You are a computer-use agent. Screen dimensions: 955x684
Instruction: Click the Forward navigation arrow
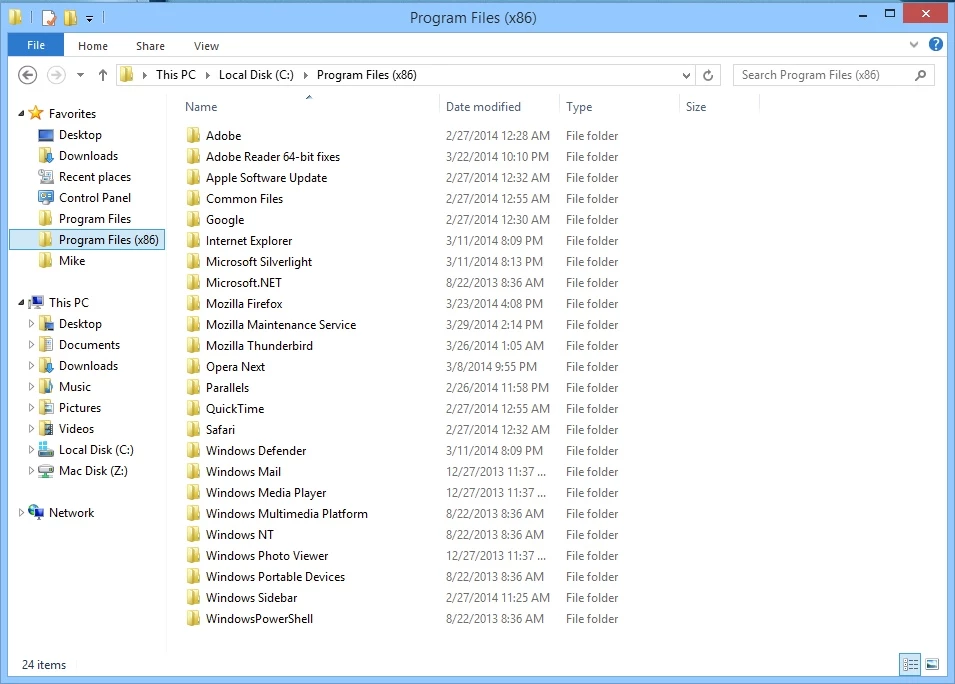click(x=56, y=75)
